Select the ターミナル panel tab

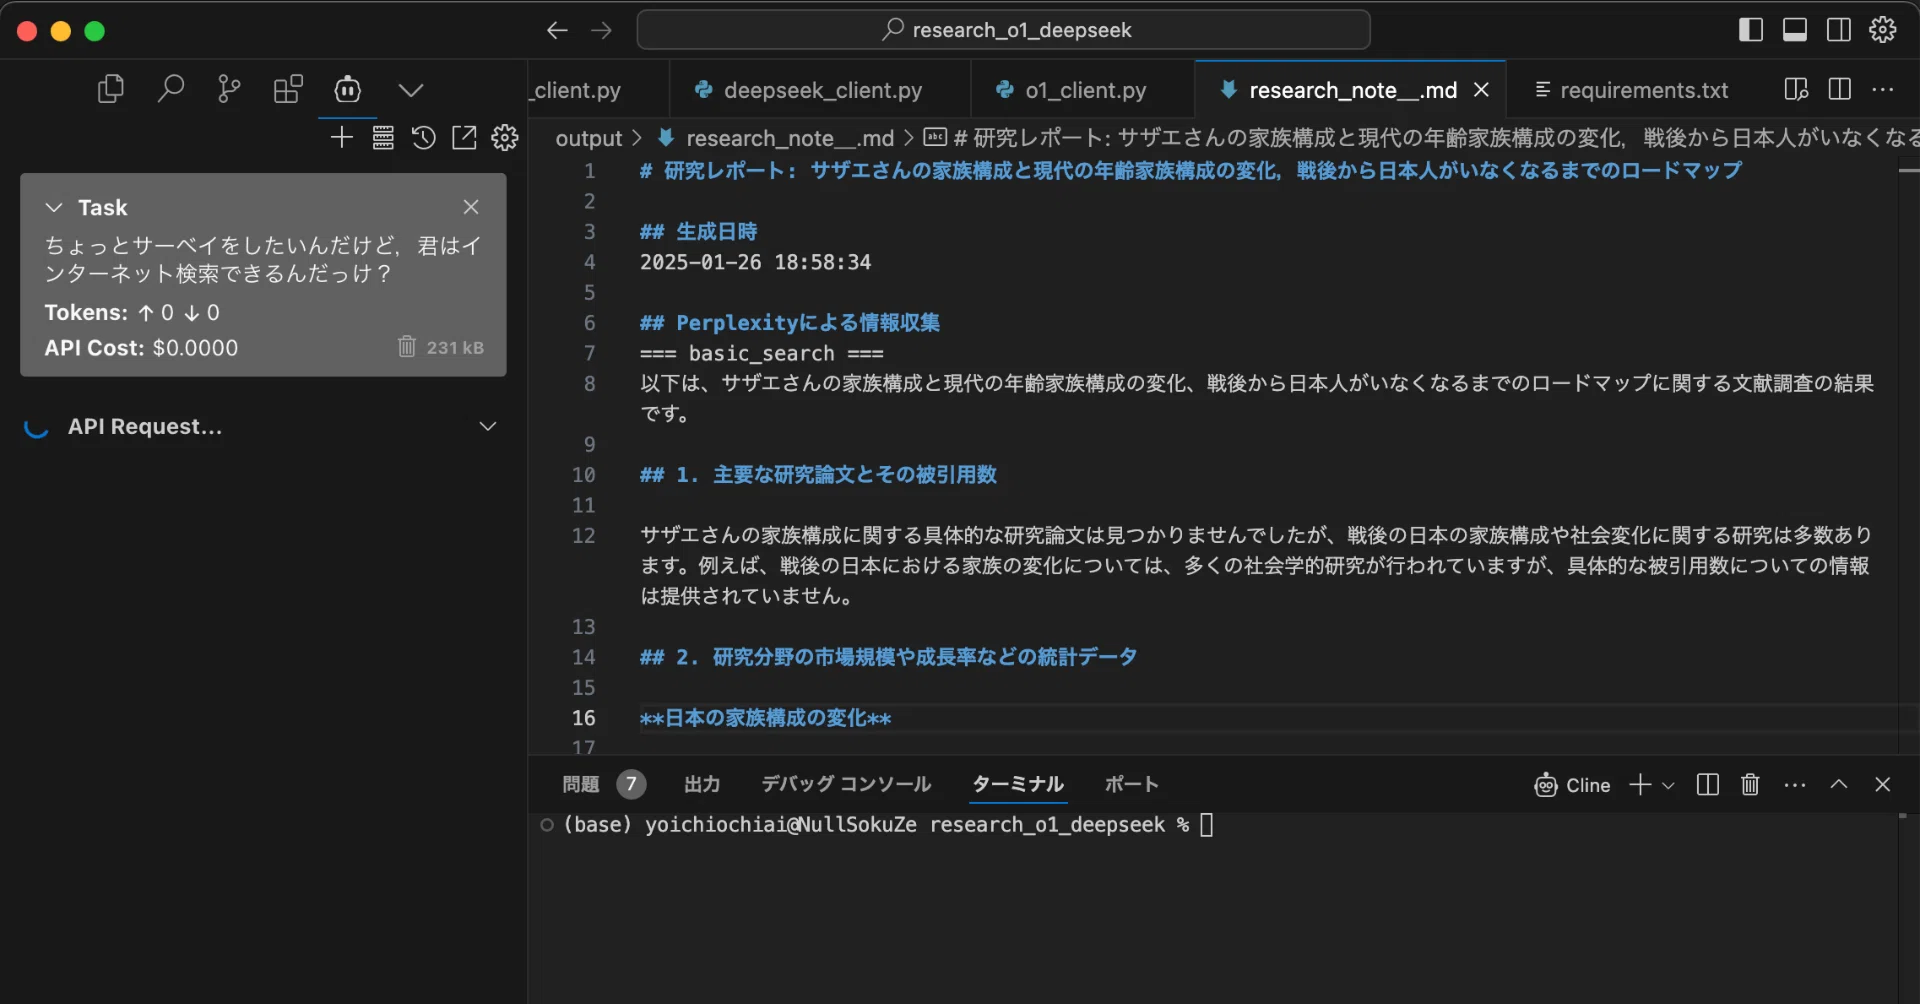click(1018, 784)
